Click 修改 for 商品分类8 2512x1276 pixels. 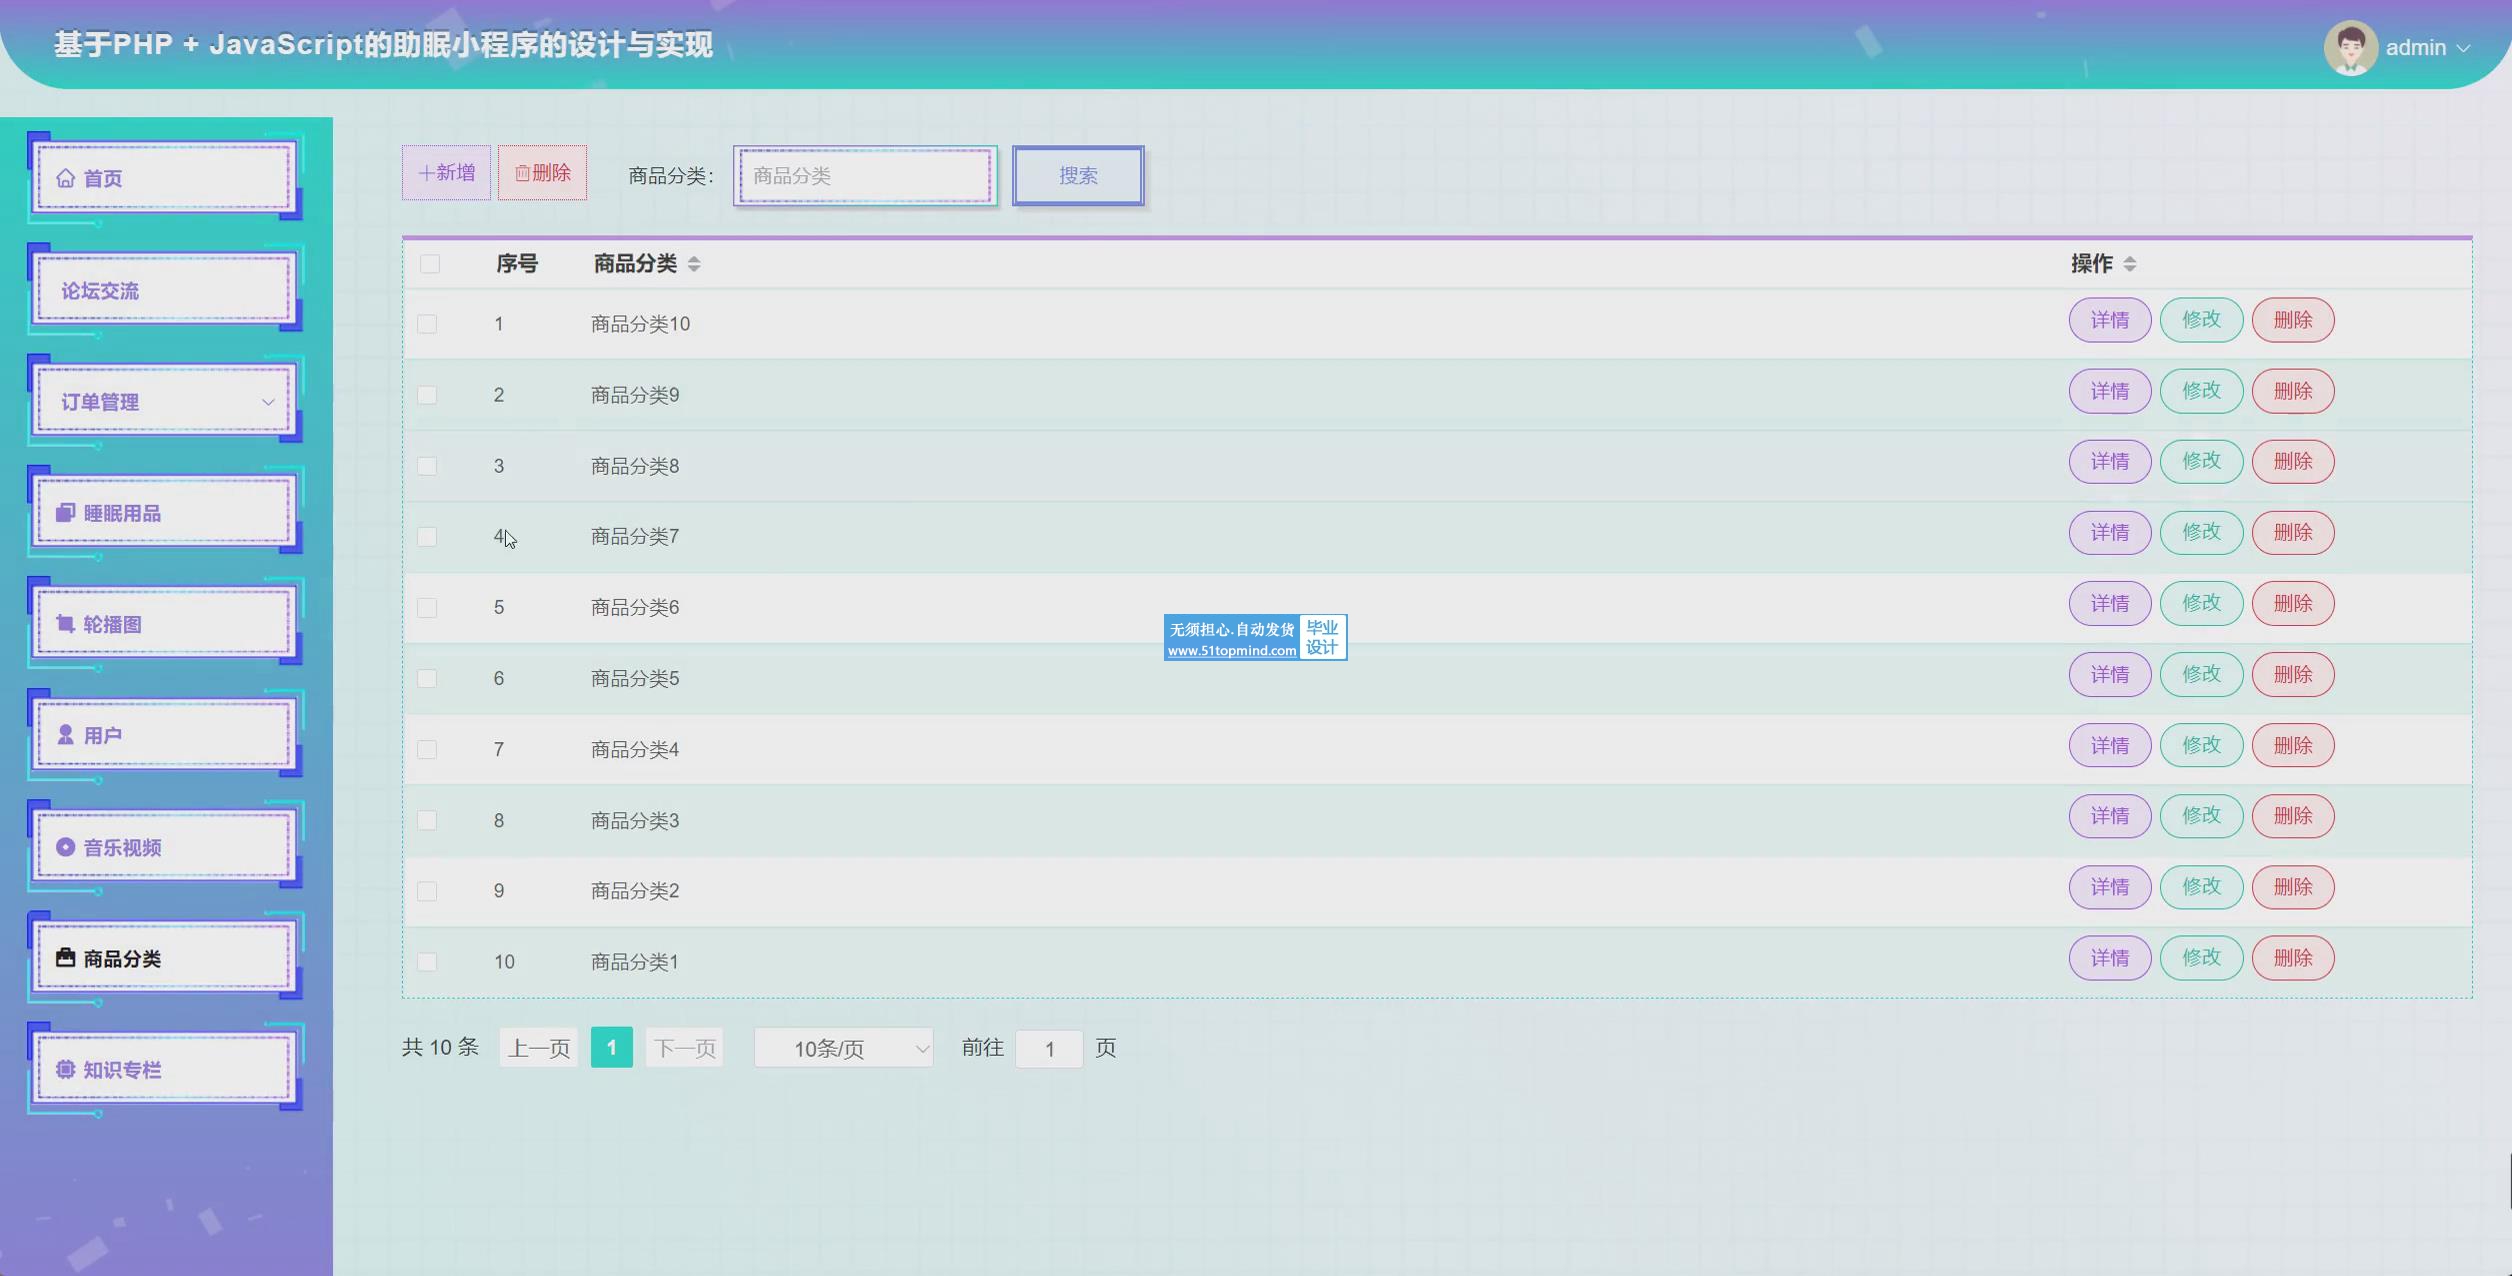tap(2201, 461)
